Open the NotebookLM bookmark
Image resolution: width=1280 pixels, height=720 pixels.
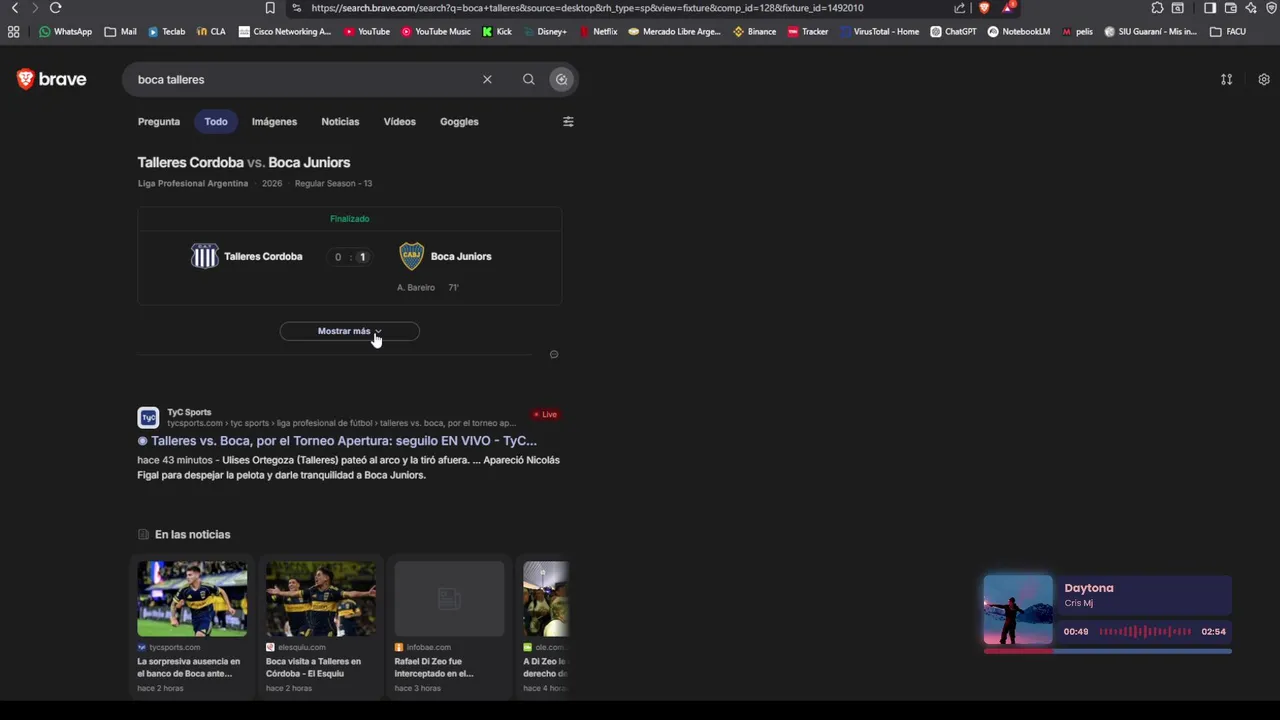tap(1019, 31)
